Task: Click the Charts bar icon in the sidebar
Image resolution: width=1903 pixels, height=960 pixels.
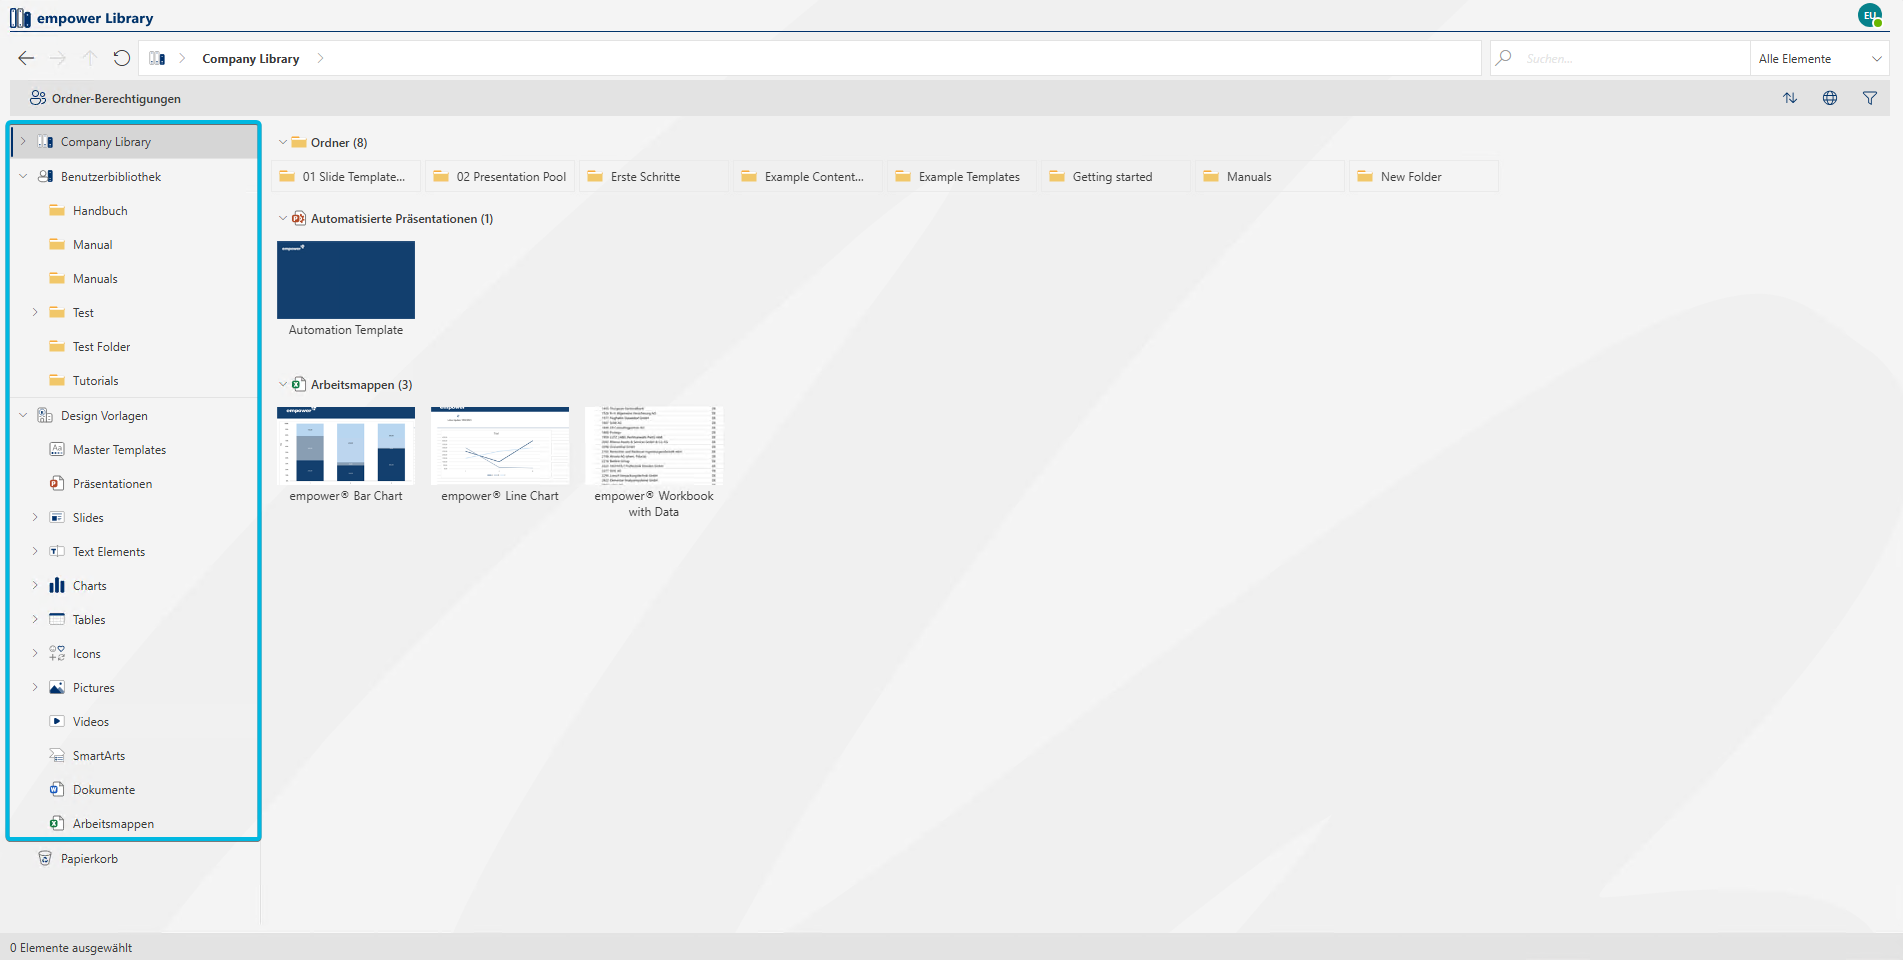Action: pyautogui.click(x=57, y=585)
